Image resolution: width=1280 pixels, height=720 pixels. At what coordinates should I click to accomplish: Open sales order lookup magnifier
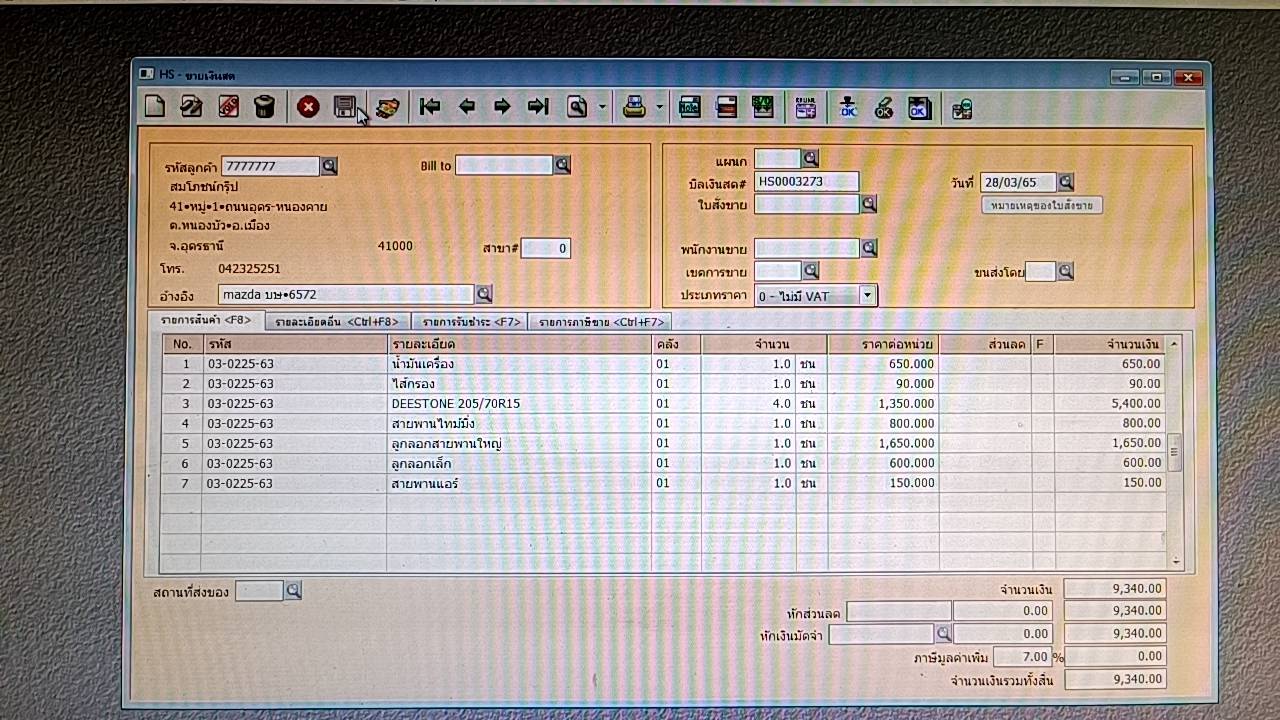[x=869, y=204]
